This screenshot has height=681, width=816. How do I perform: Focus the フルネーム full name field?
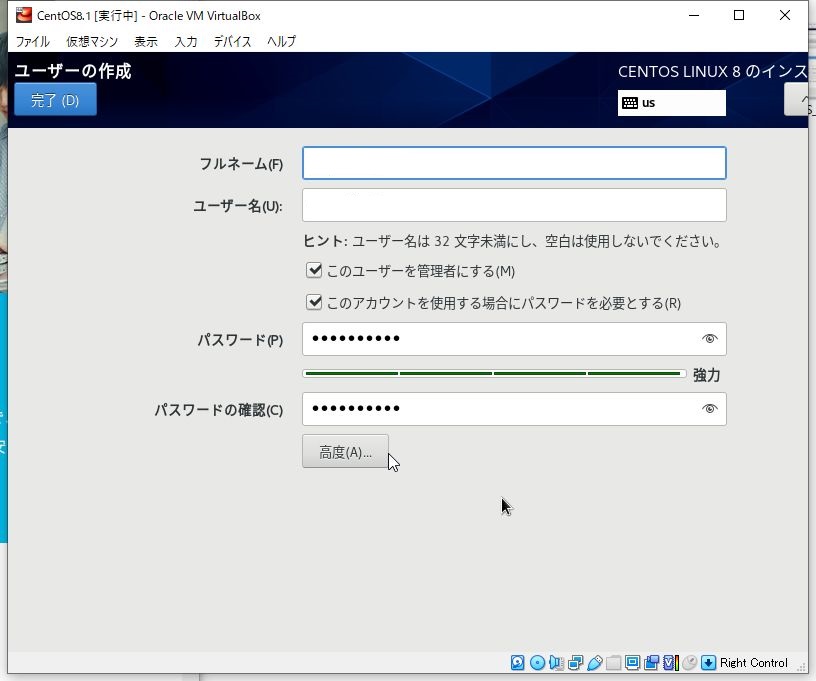pos(514,163)
